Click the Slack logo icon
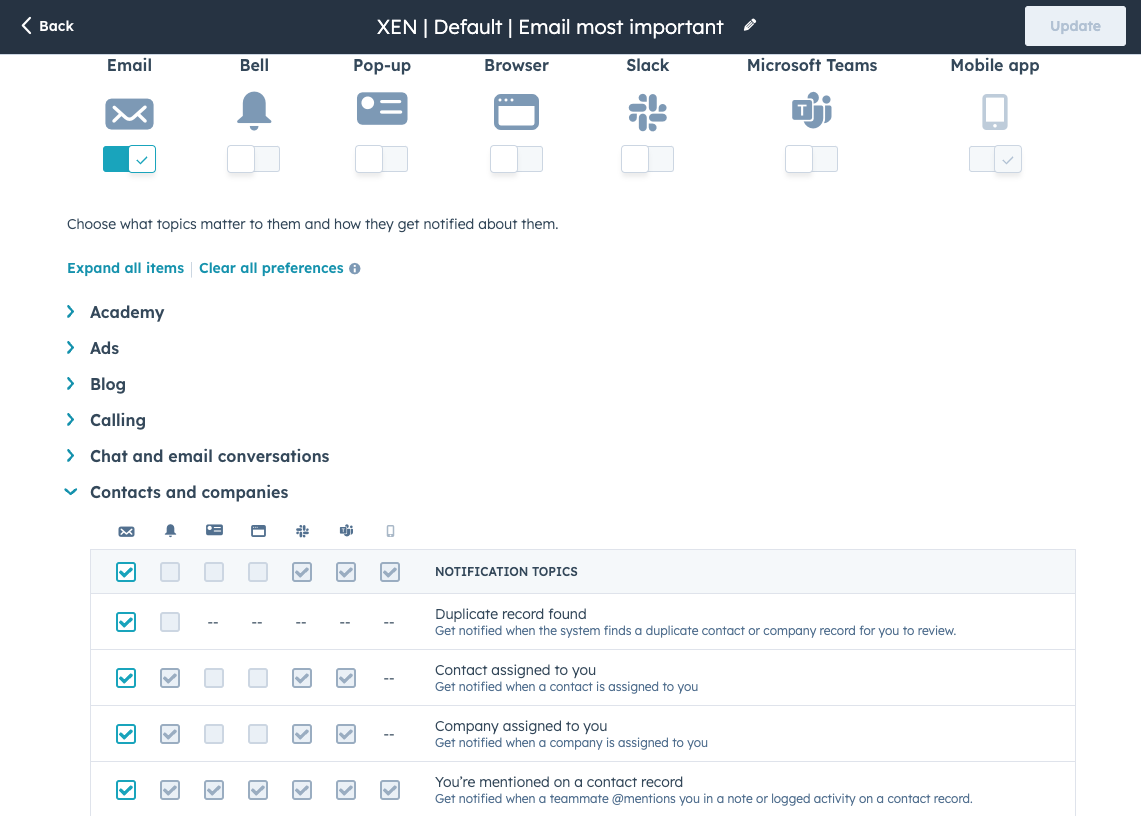Viewport: 1141px width, 816px height. 647,112
